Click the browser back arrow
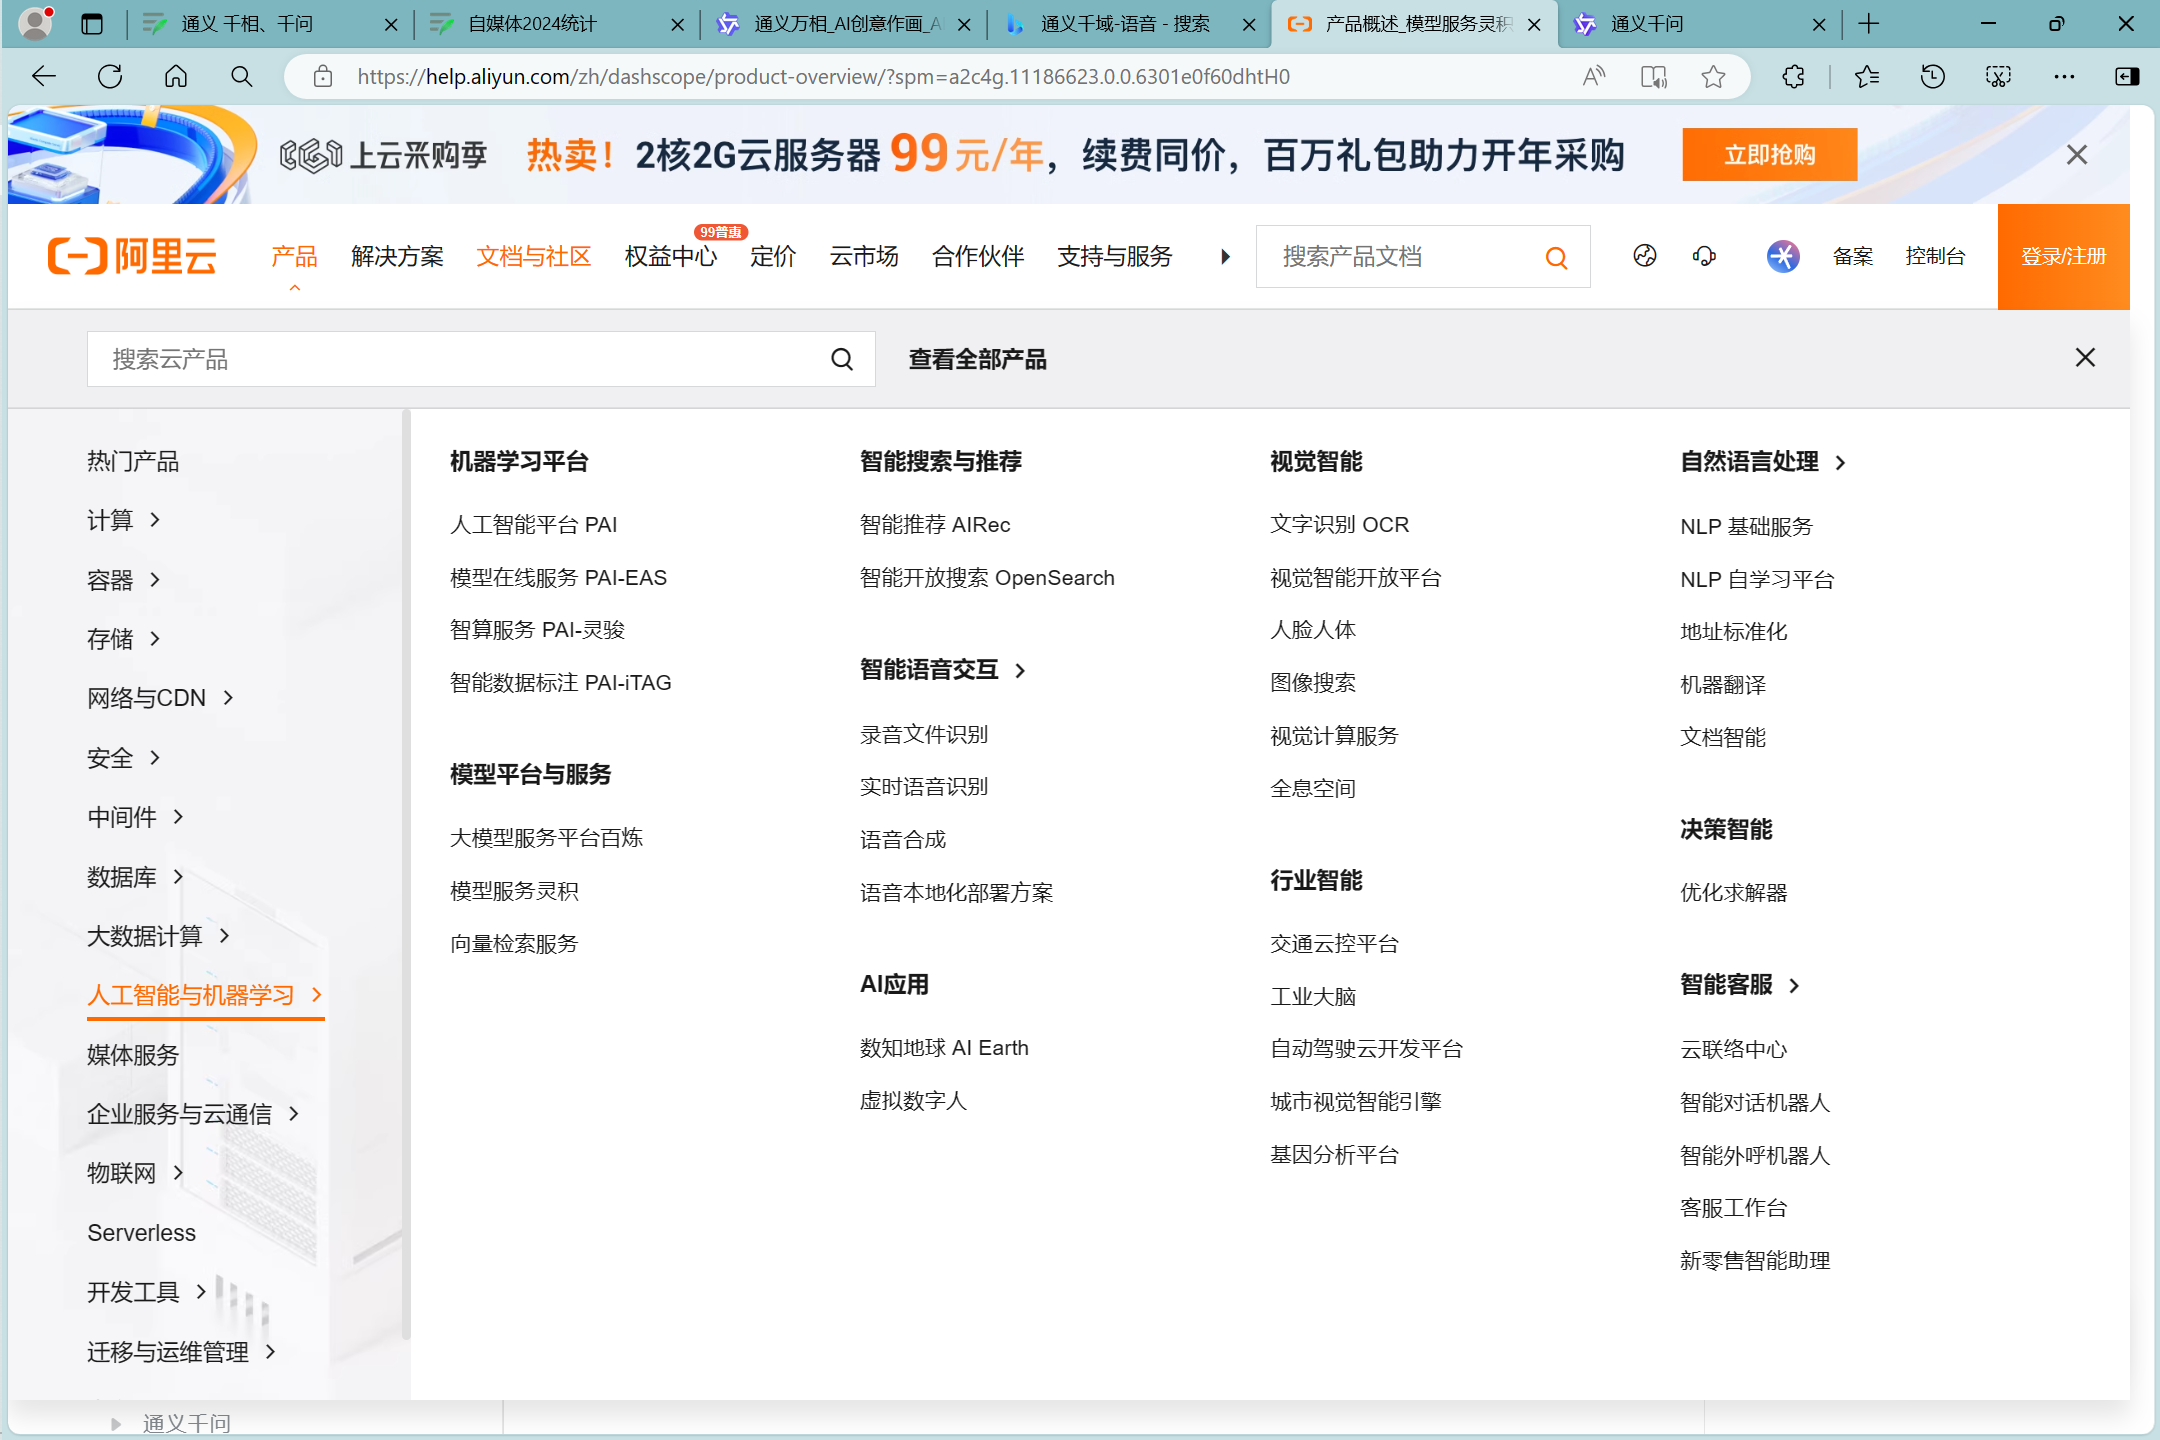Viewport: 2160px width, 1440px height. pyautogui.click(x=43, y=76)
